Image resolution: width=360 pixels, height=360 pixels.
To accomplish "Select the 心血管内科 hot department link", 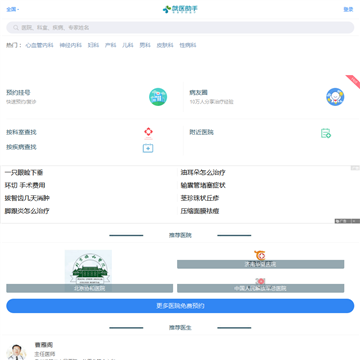I will click(x=39, y=45).
